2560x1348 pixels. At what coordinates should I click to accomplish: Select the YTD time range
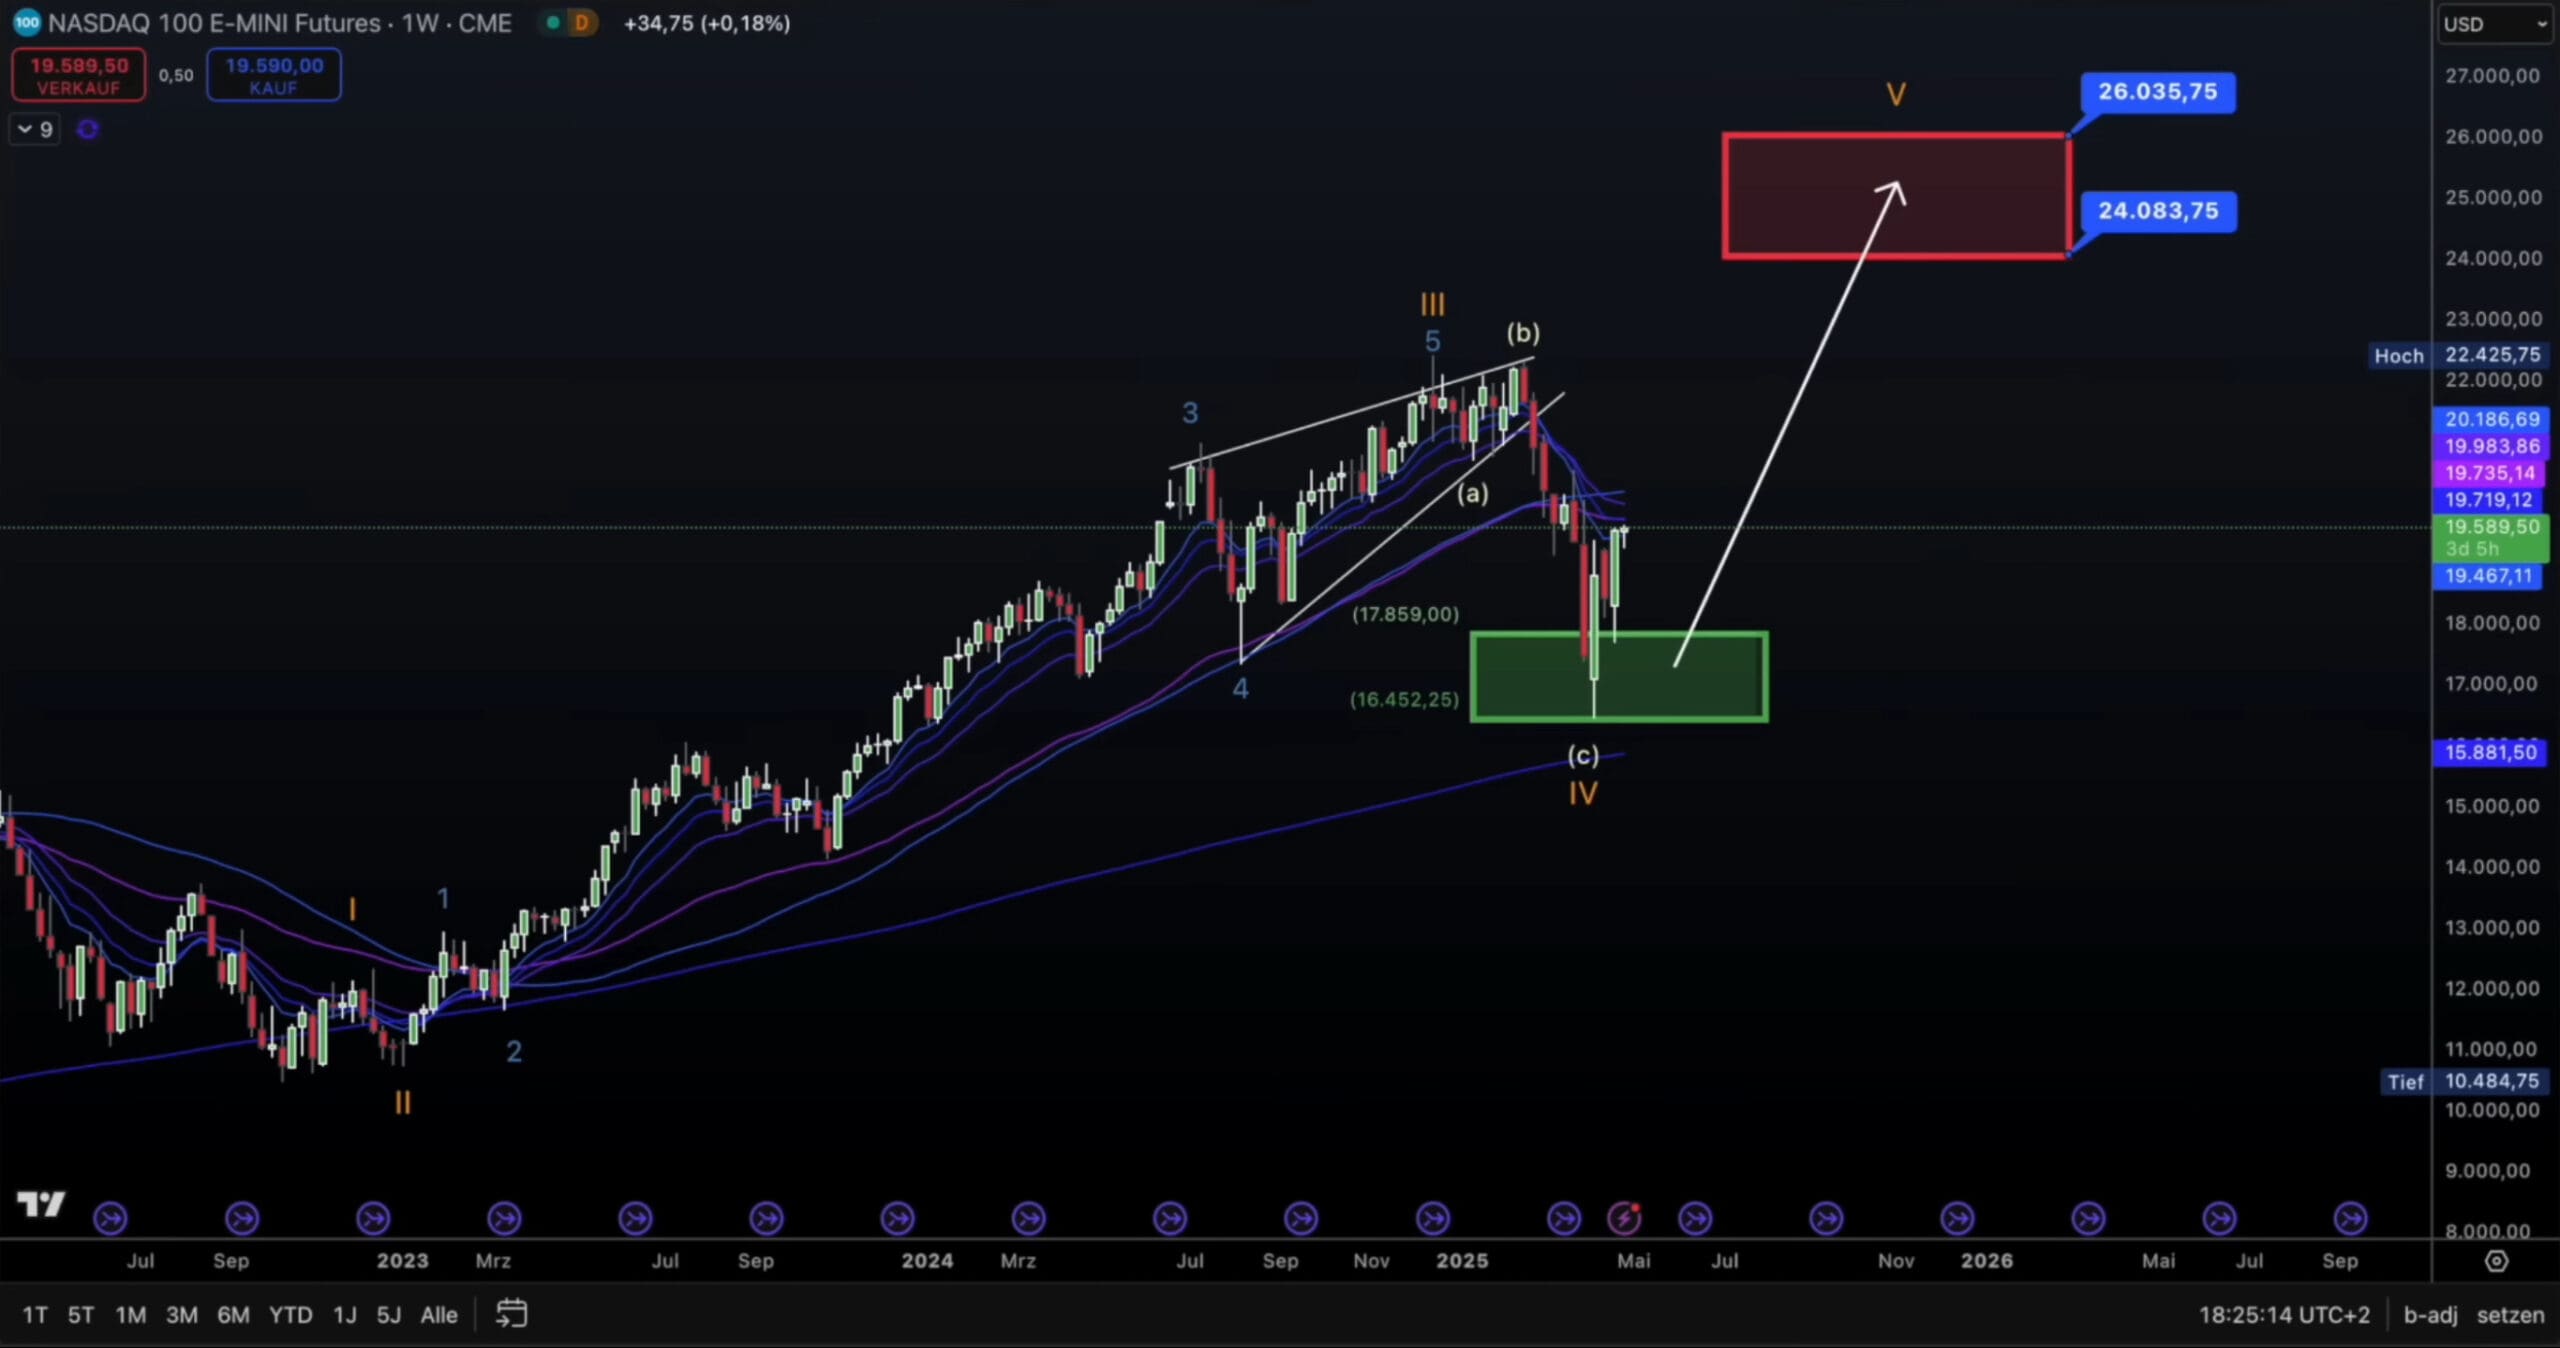click(290, 1314)
